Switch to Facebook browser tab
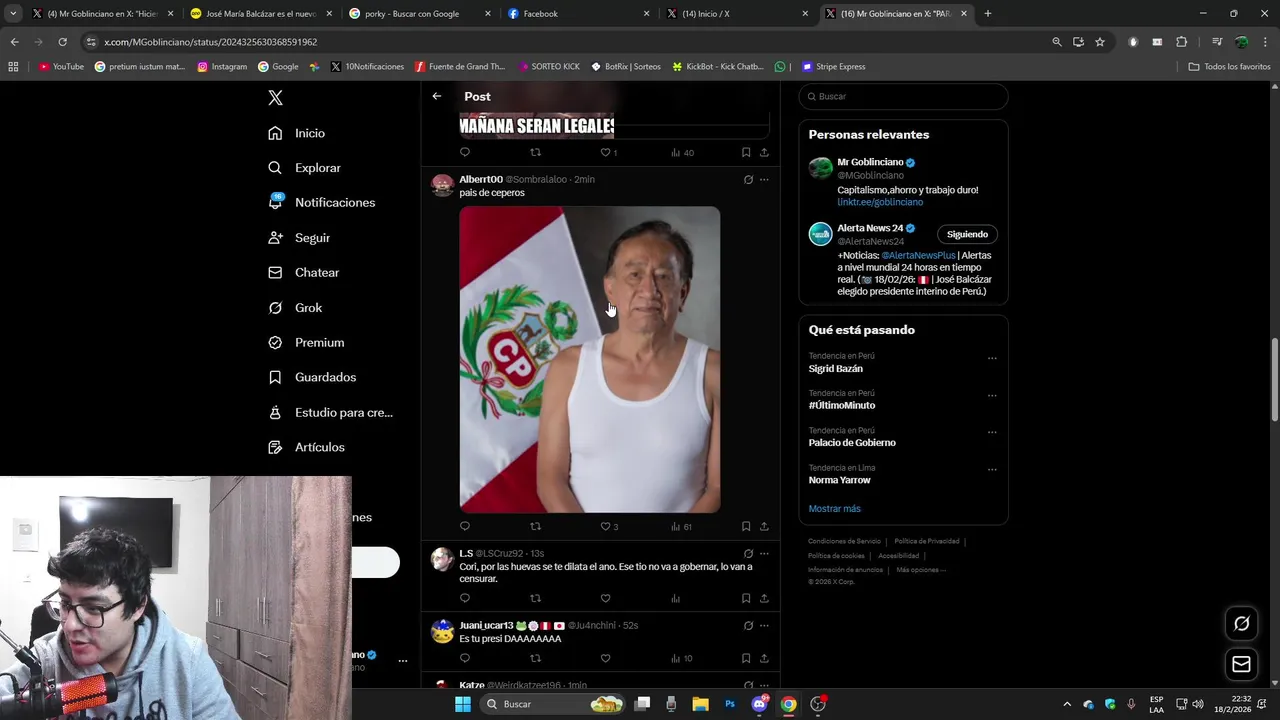This screenshot has height=720, width=1280. coord(579,14)
